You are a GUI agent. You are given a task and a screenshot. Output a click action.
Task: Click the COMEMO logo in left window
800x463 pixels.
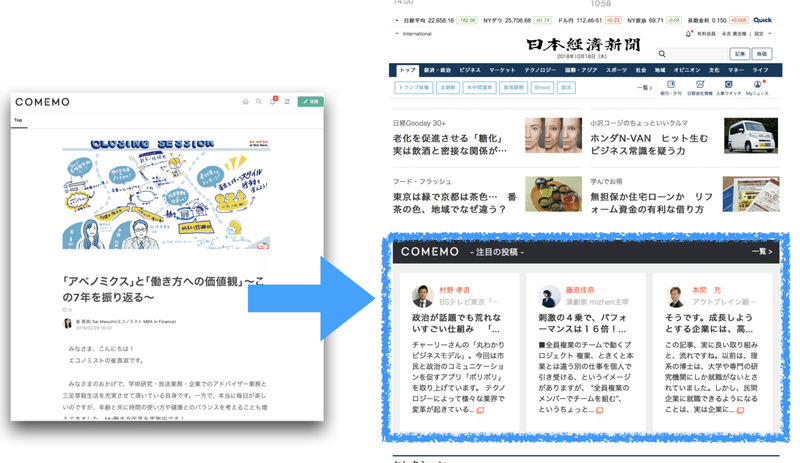pos(42,102)
